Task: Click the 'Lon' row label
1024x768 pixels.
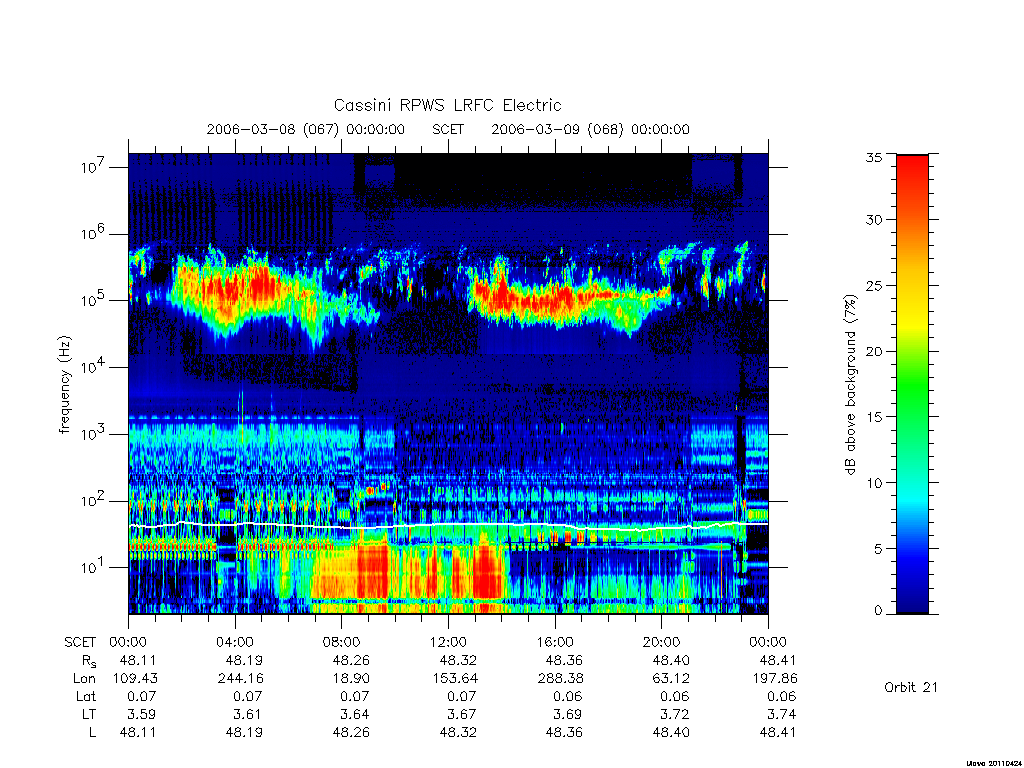Action: [84, 679]
